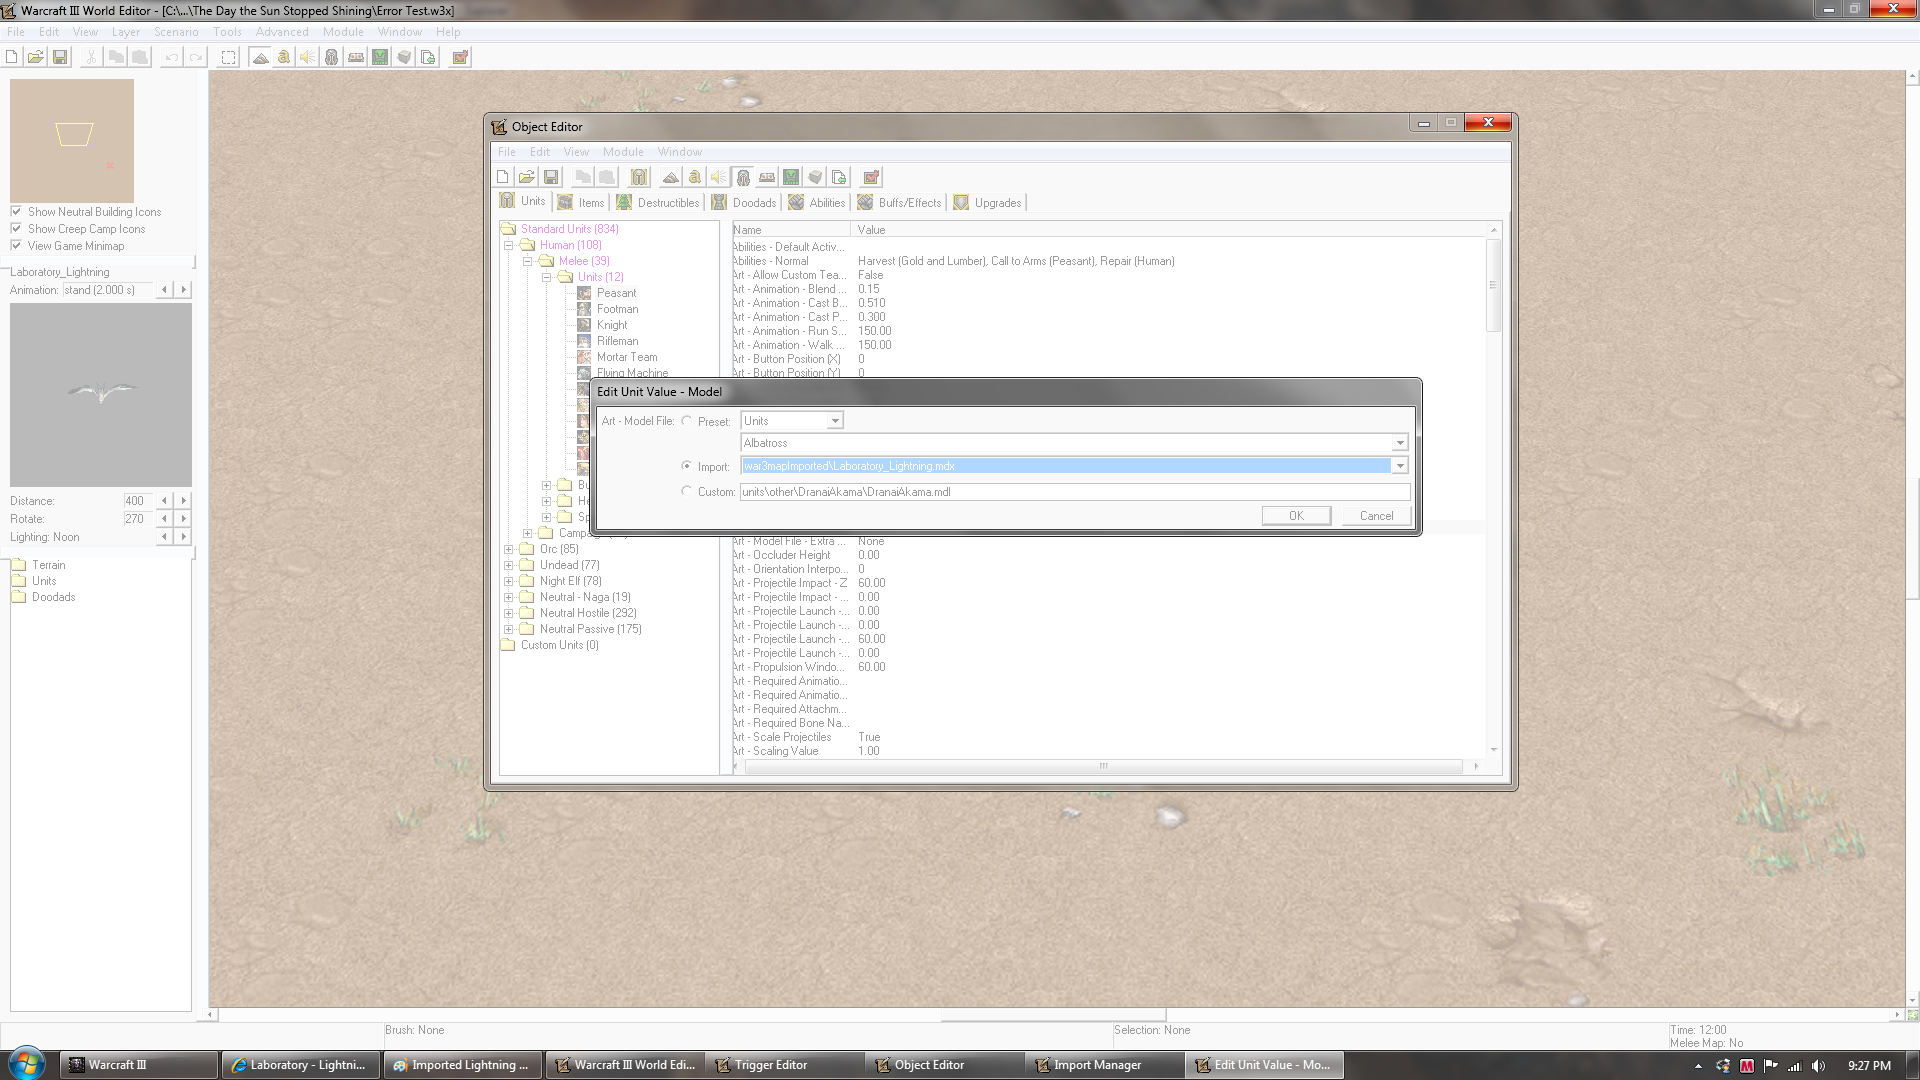Select Custom Units (0) folder
This screenshot has width=1920, height=1080.
559,645
